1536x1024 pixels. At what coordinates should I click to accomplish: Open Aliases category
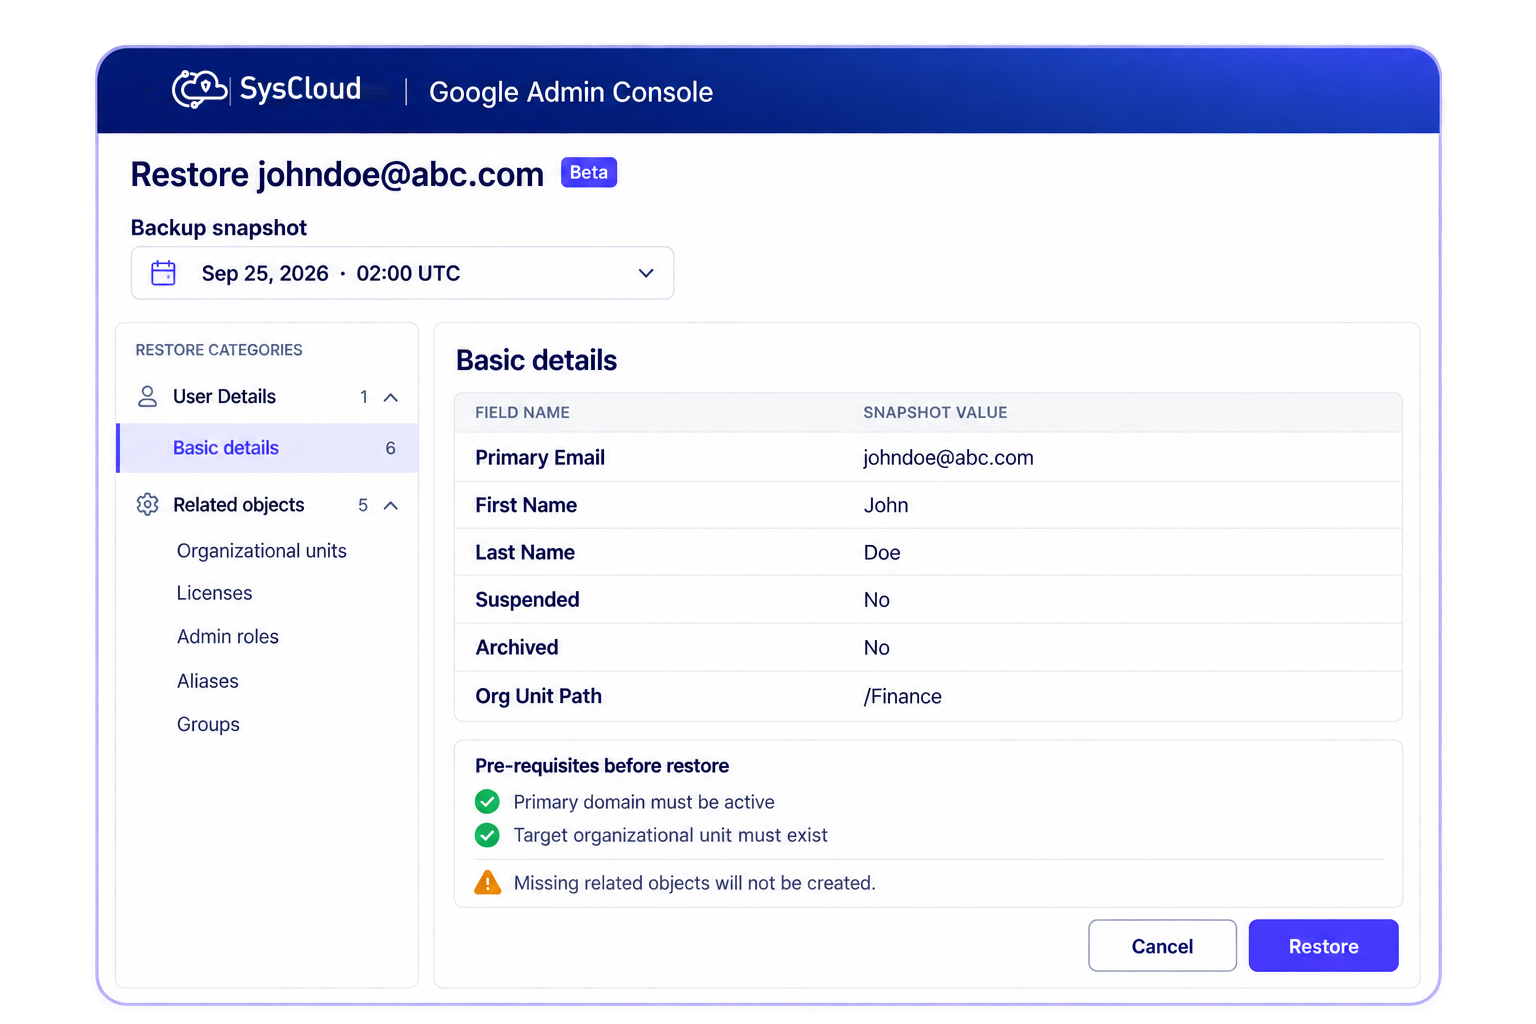pyautogui.click(x=207, y=681)
